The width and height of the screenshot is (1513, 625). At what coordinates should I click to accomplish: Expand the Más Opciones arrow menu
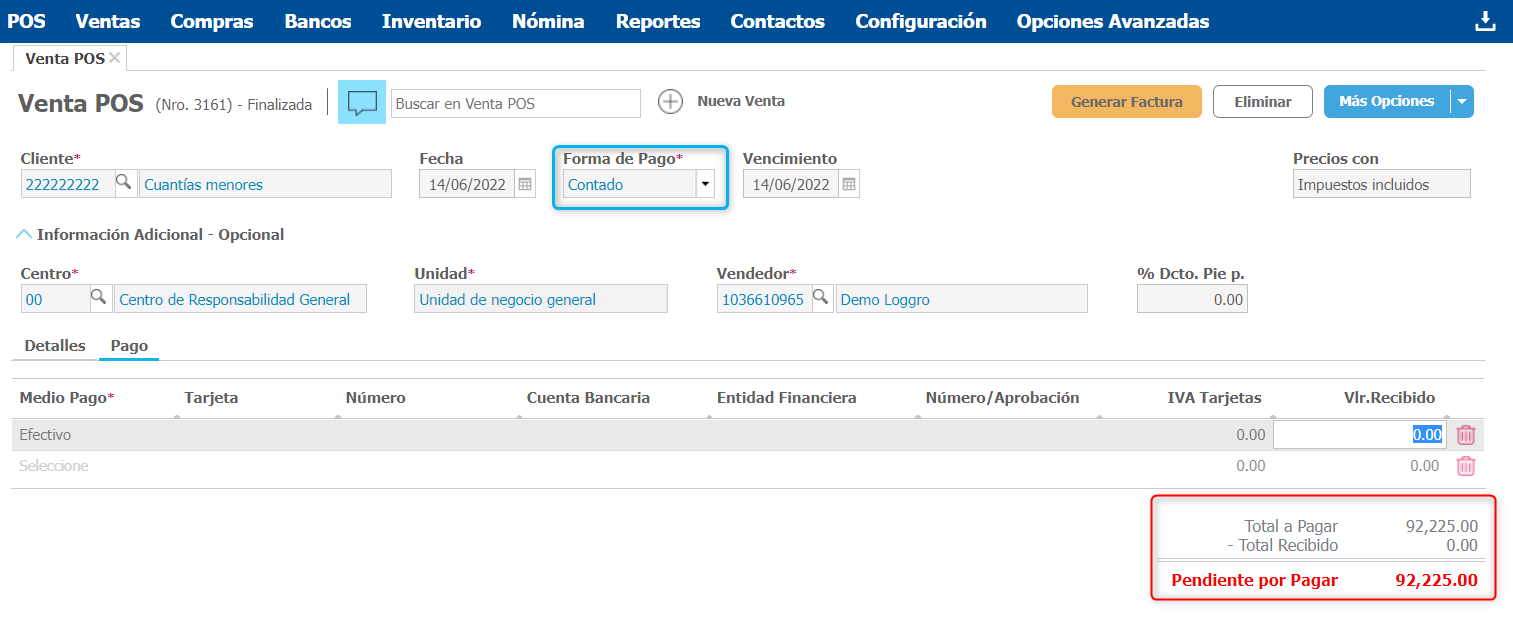click(x=1462, y=102)
